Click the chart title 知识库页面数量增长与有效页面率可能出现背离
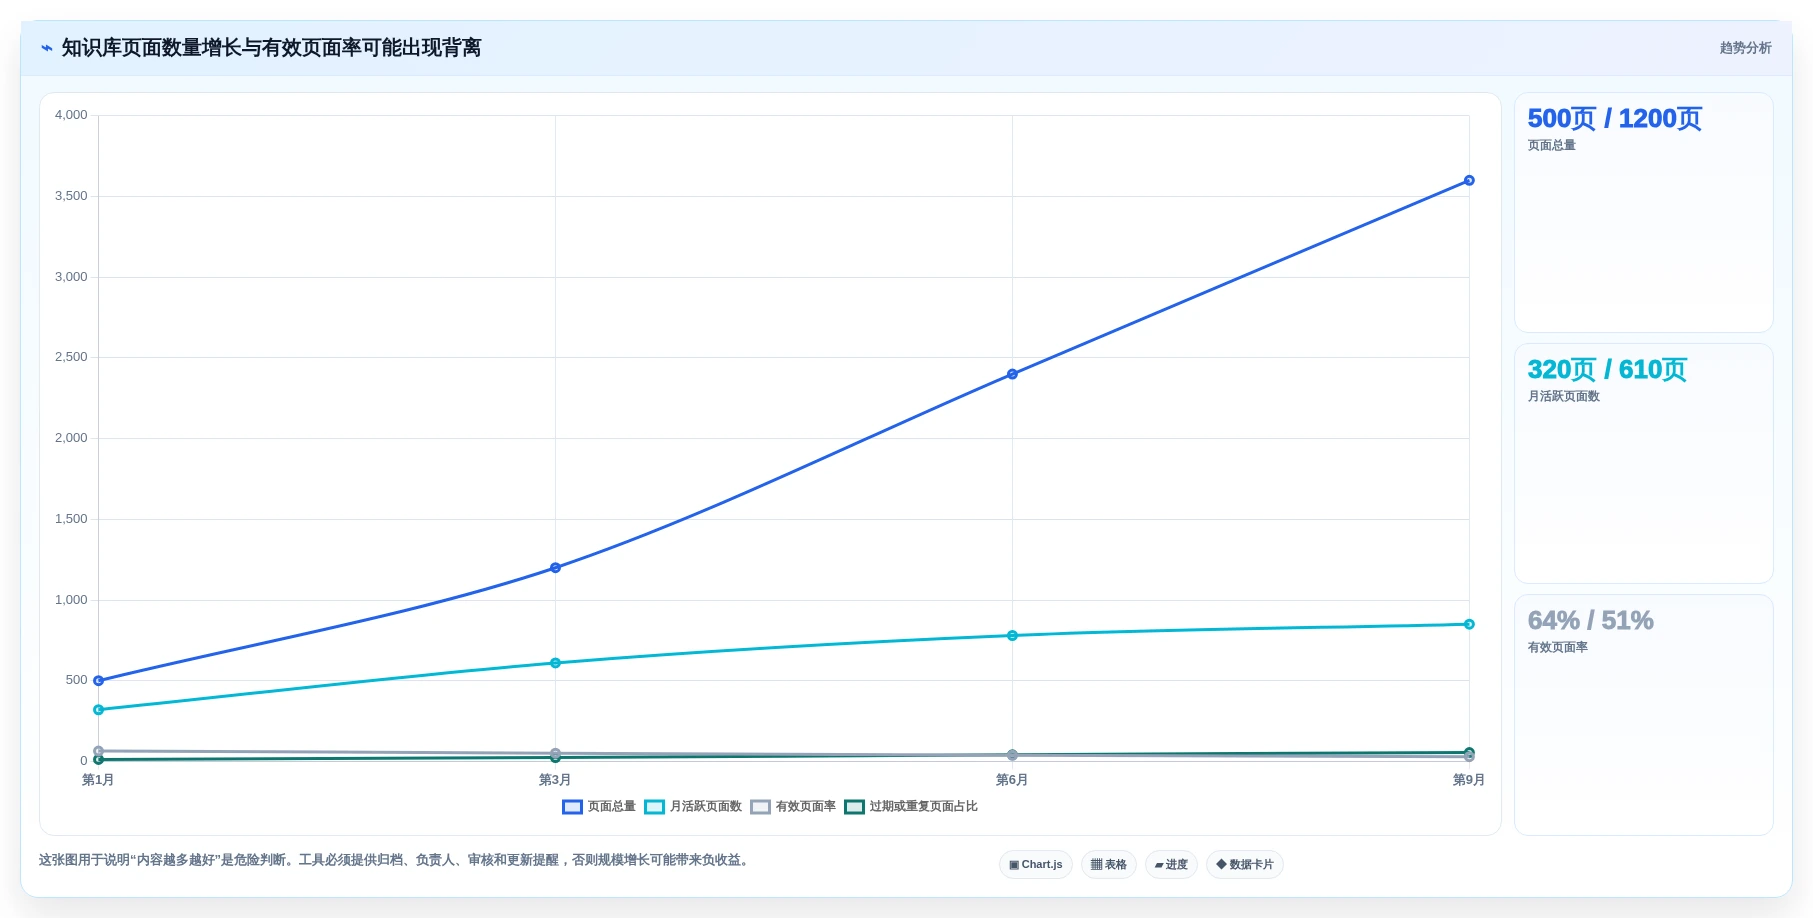 coord(271,48)
